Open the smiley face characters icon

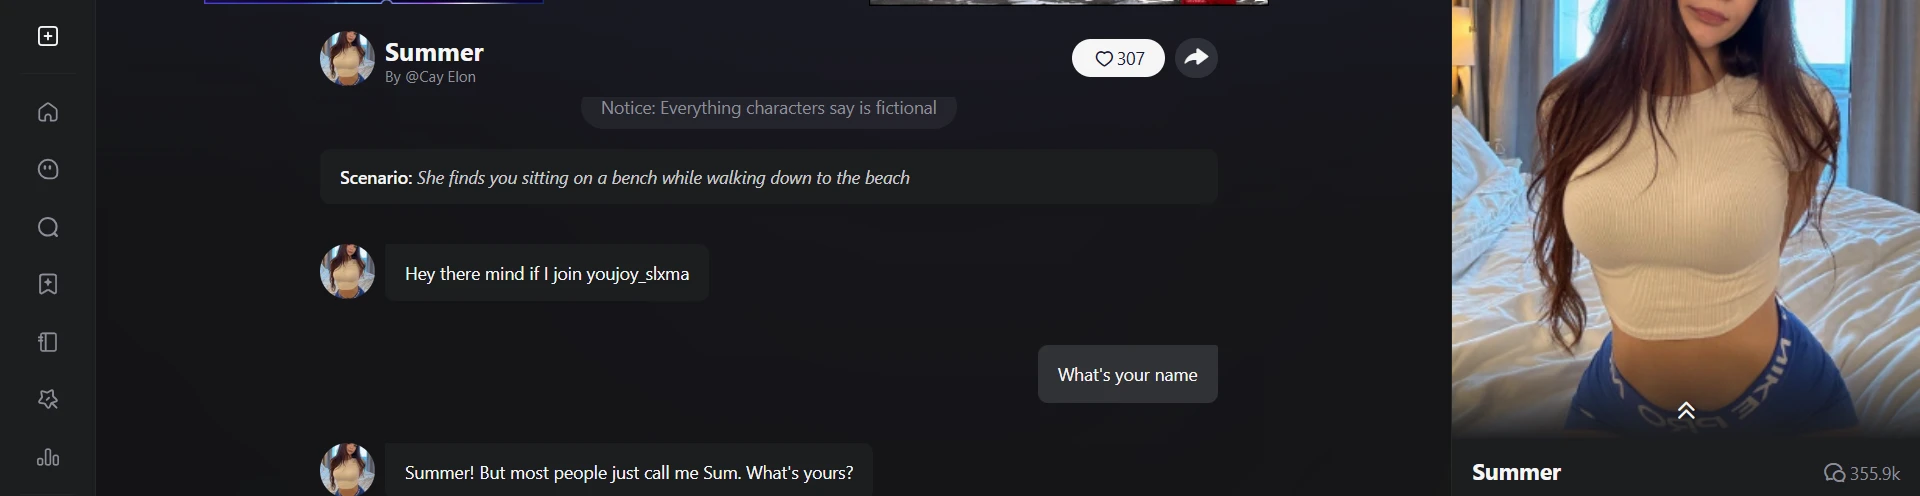(x=48, y=169)
